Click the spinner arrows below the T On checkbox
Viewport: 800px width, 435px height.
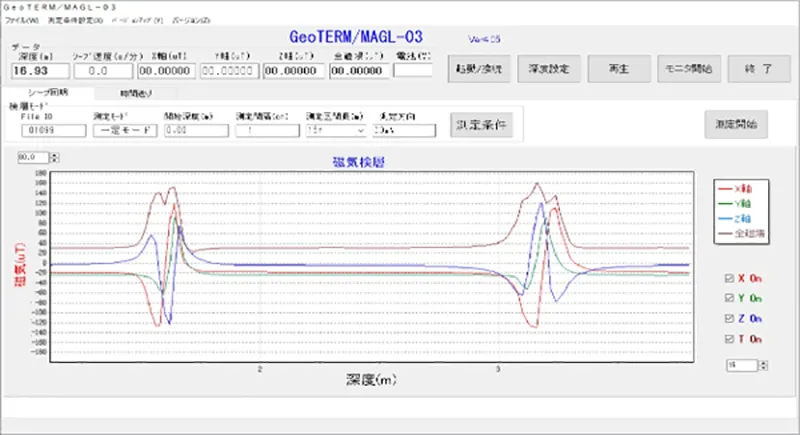point(765,366)
